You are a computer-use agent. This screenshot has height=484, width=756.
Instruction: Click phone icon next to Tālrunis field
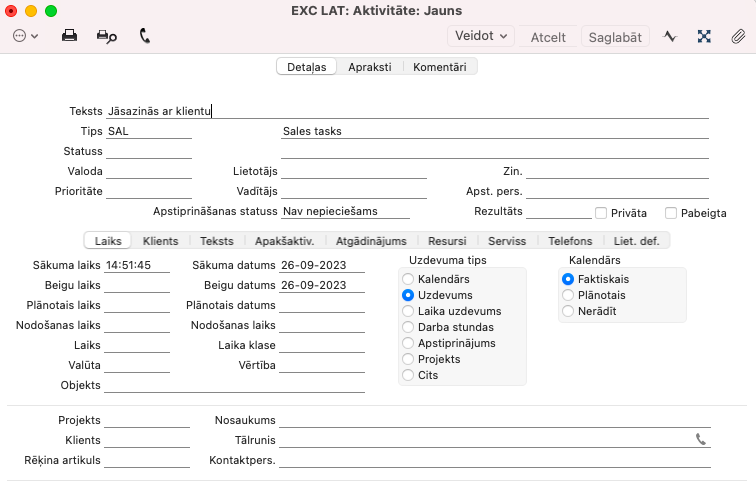point(700,439)
